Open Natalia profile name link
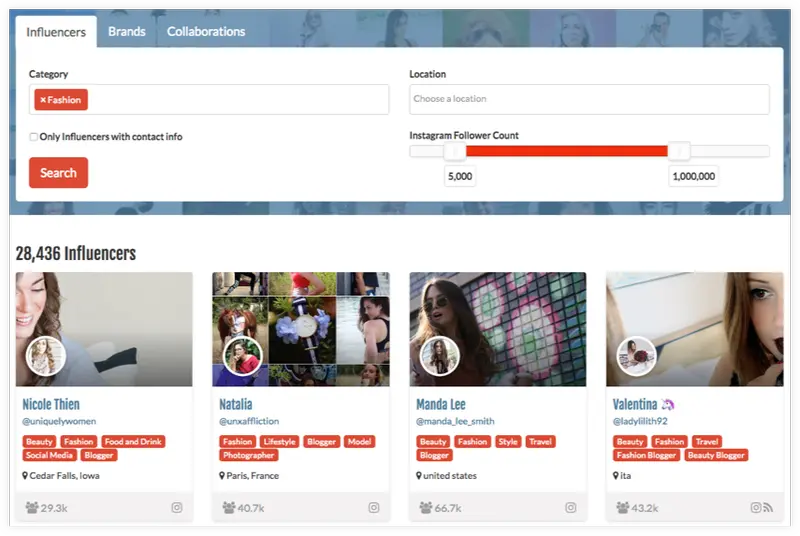Image resolution: width=800 pixels, height=536 pixels. [236, 404]
